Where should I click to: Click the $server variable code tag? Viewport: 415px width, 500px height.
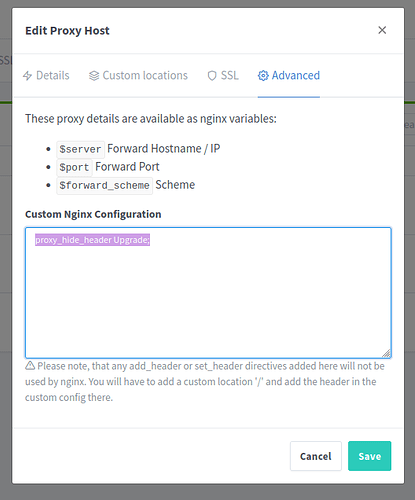tap(80, 149)
